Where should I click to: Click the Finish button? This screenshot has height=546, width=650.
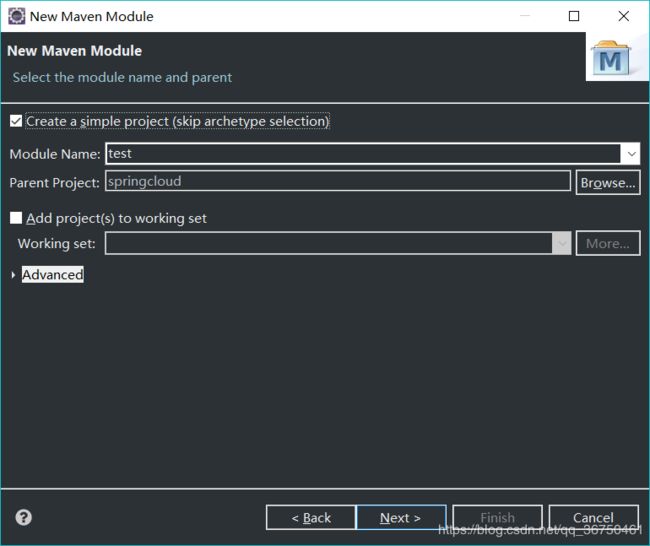(x=497, y=517)
